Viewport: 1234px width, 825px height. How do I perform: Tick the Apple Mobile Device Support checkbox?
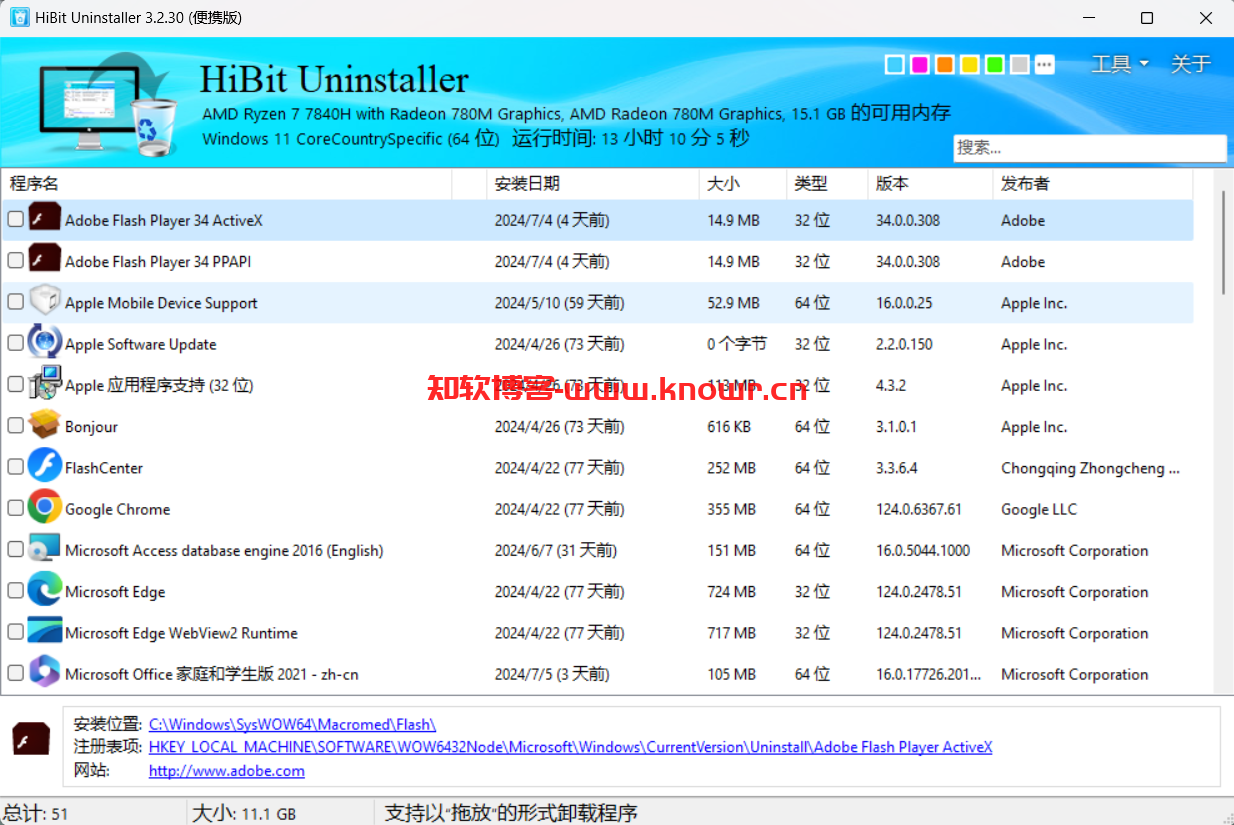tap(15, 301)
